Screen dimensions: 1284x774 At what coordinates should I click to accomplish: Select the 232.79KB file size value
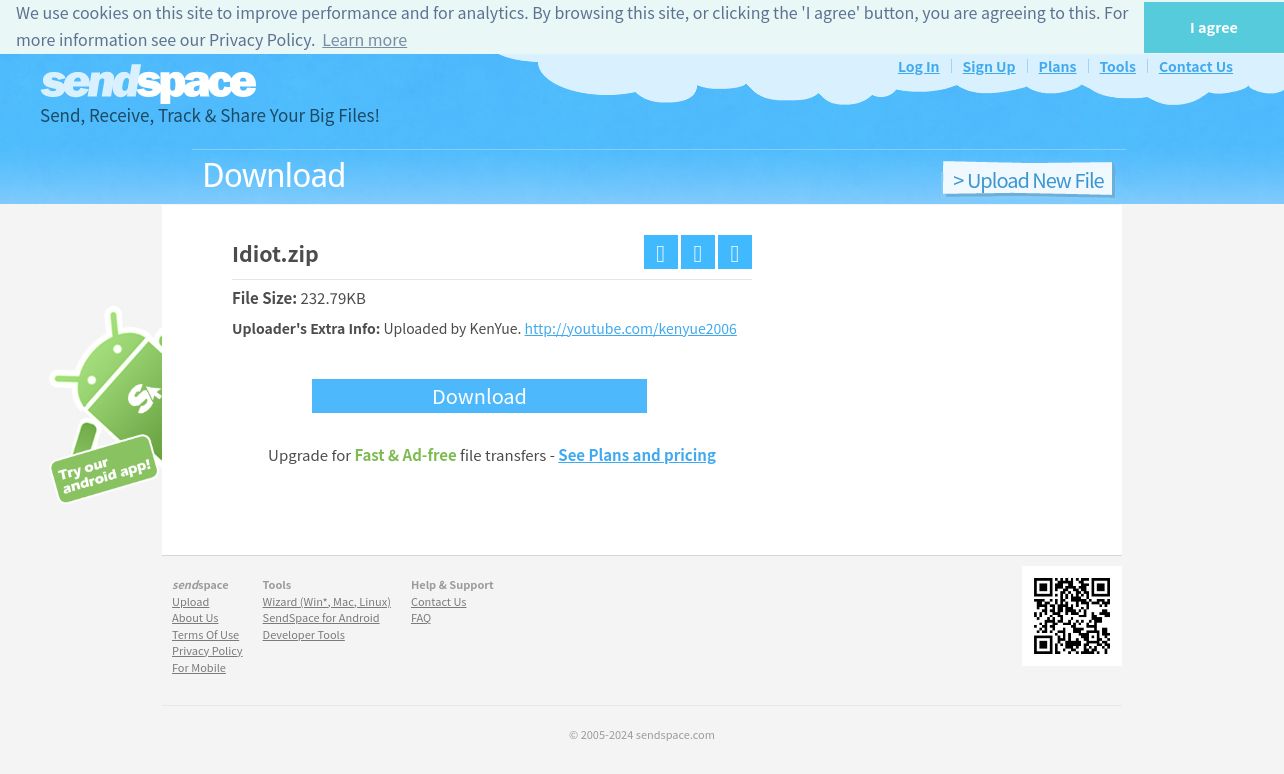pos(333,298)
